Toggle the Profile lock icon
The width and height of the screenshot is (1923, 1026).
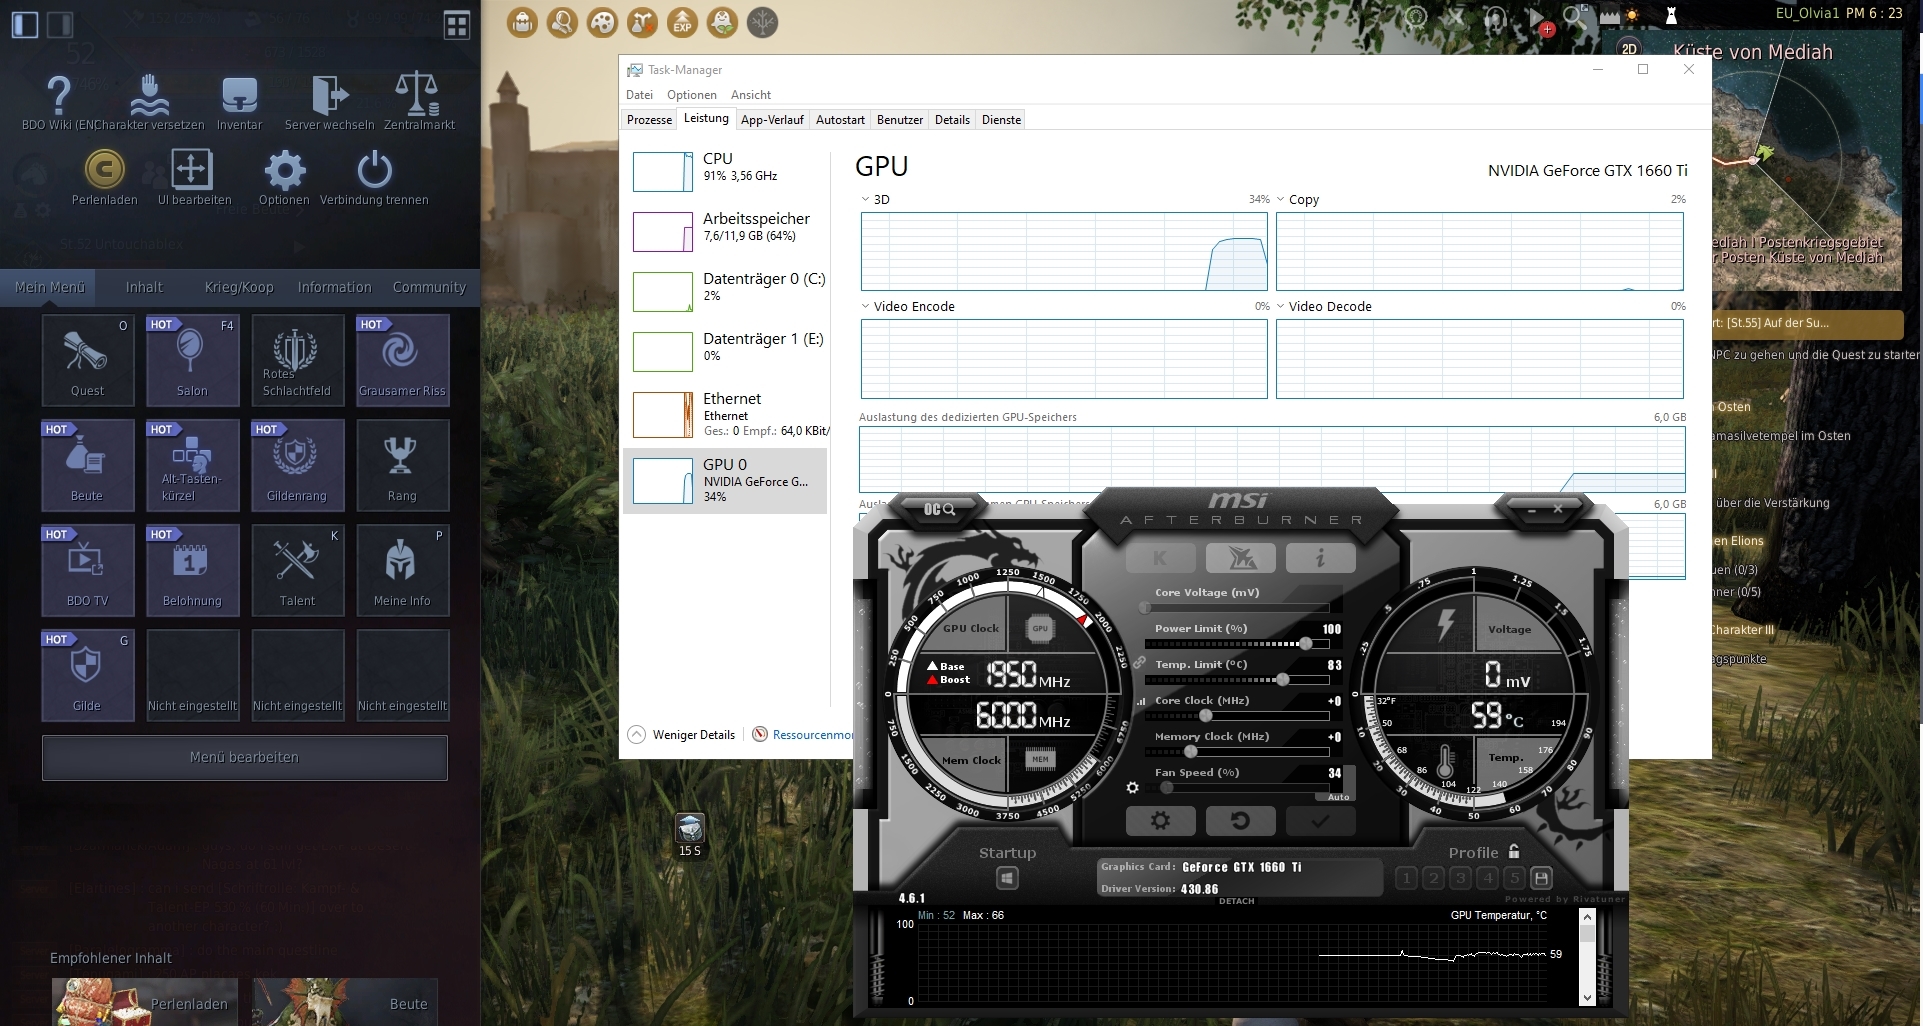point(1514,852)
